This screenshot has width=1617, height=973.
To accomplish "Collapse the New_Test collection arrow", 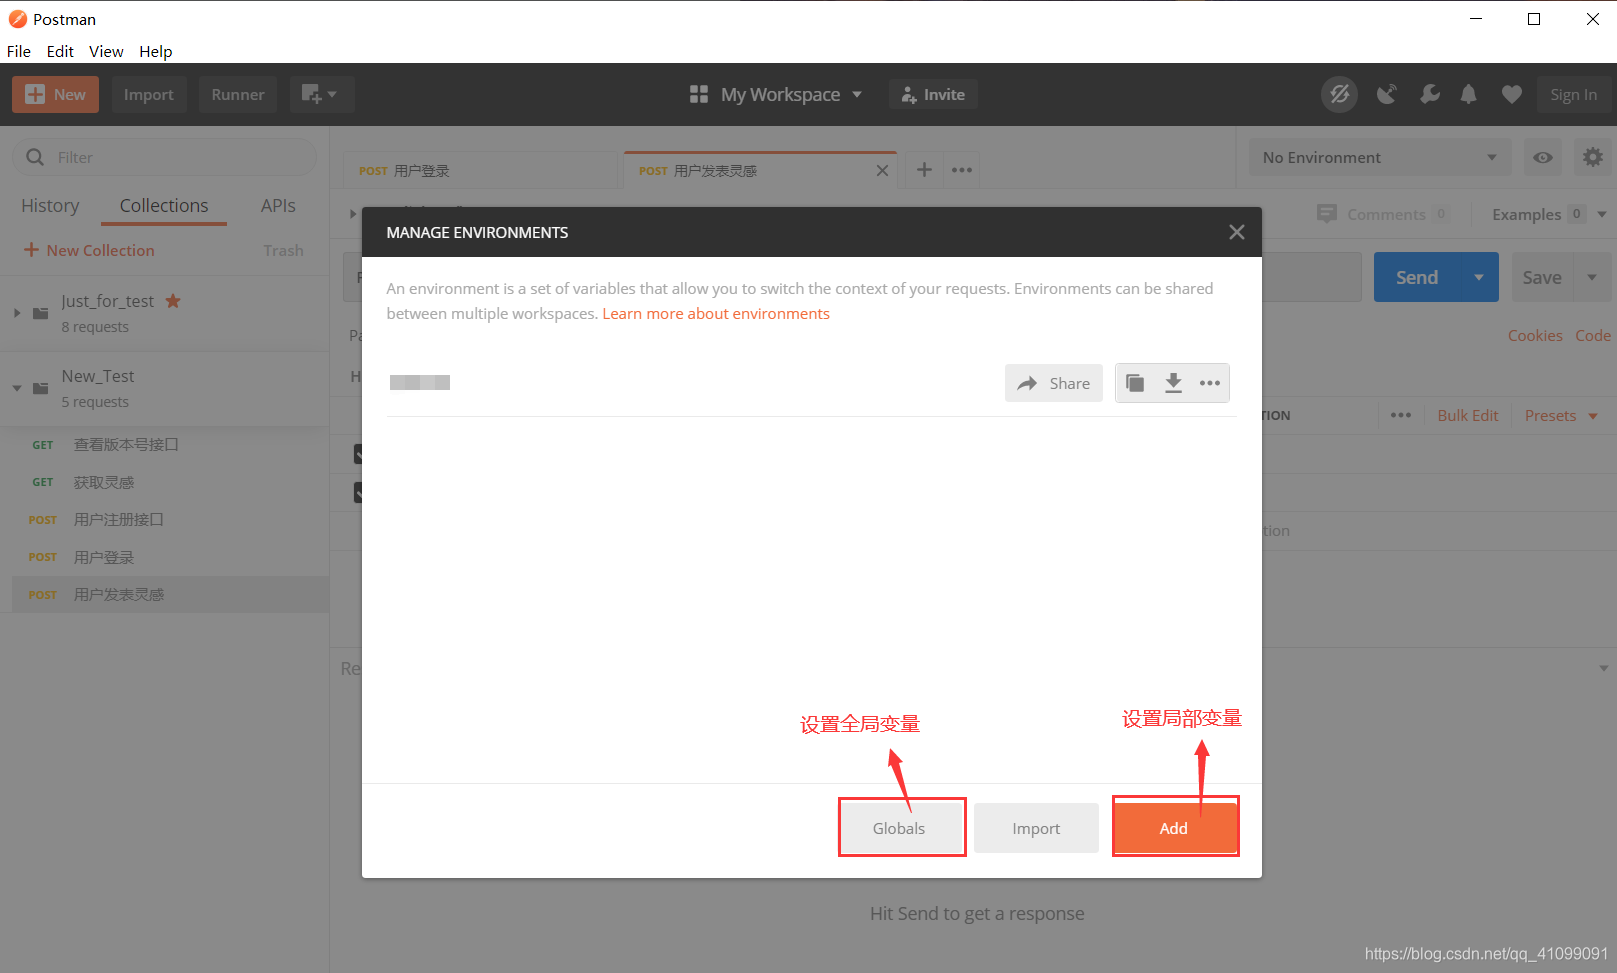I will [17, 388].
